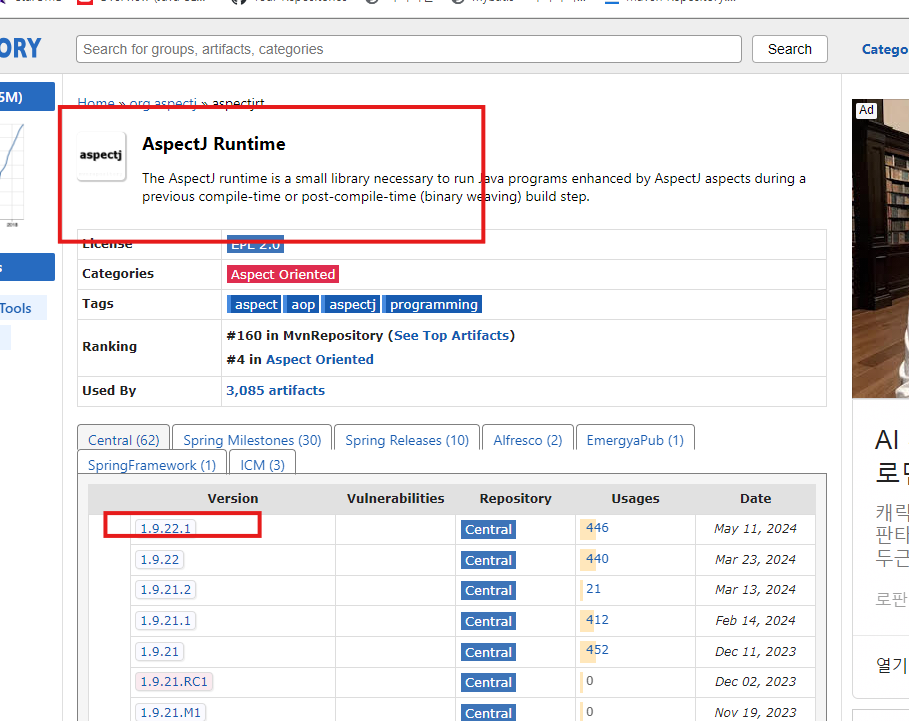Open usages count 440
Image resolution: width=909 pixels, height=721 pixels.
597,559
